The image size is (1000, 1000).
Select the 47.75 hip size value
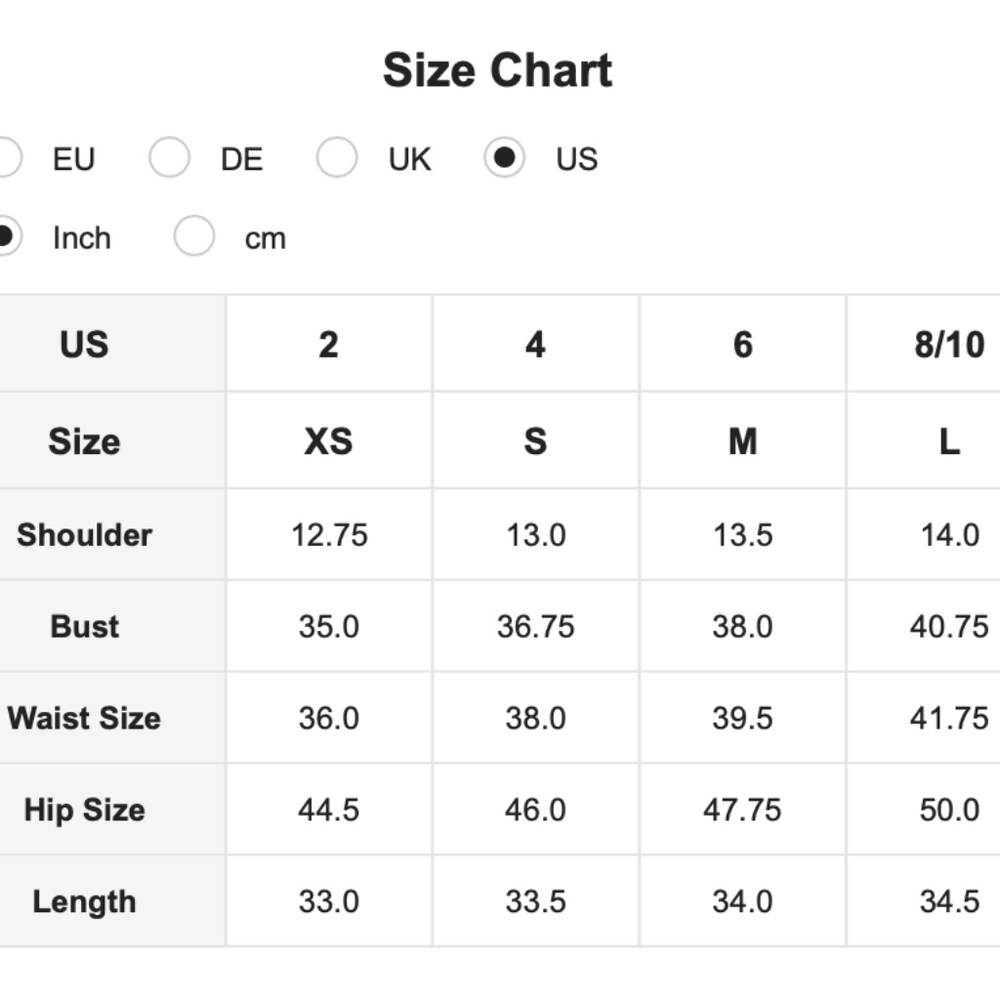(742, 810)
